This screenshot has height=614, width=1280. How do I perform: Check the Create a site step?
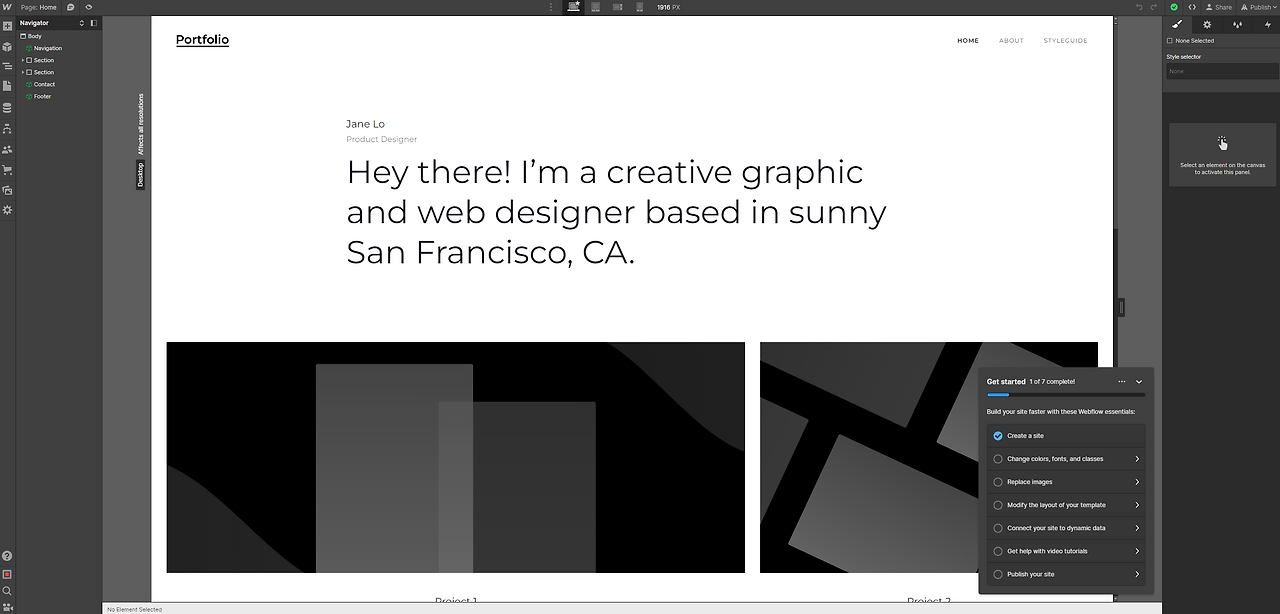[x=998, y=436]
